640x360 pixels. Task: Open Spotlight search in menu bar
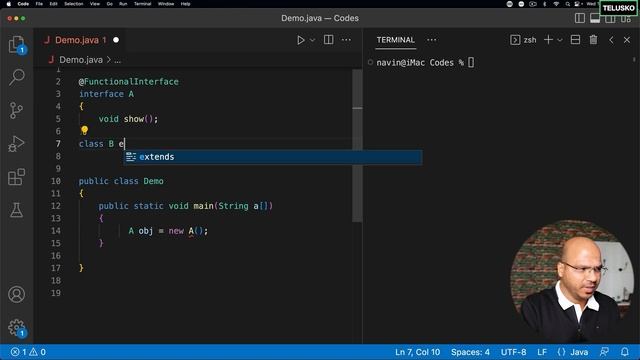click(x=567, y=4)
